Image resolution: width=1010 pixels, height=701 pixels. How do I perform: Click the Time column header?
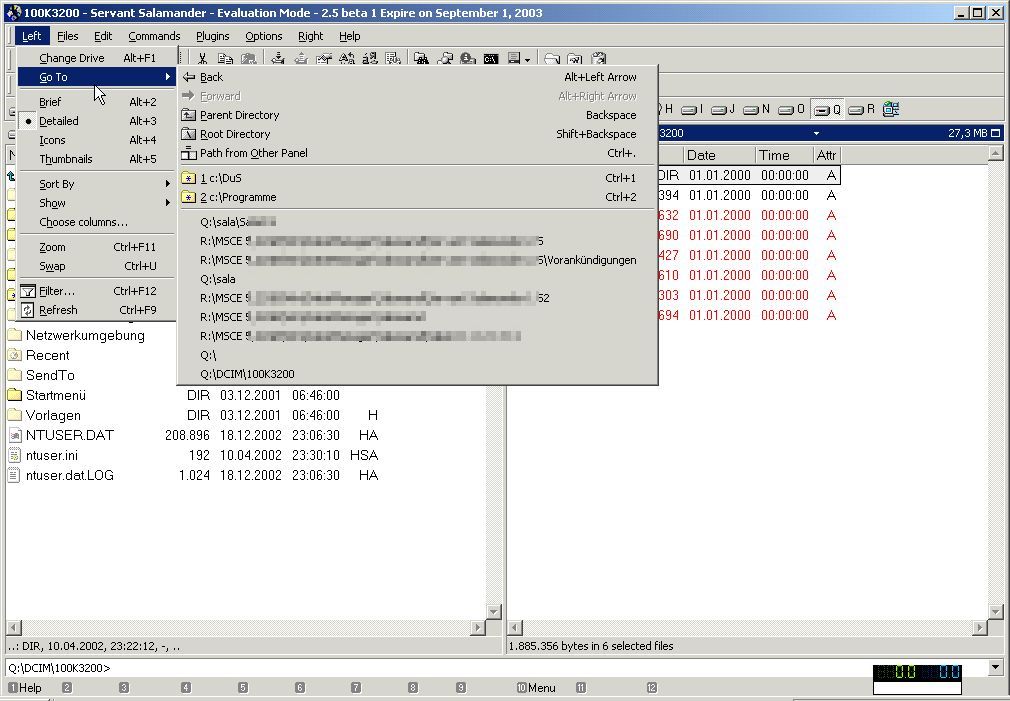pos(784,155)
